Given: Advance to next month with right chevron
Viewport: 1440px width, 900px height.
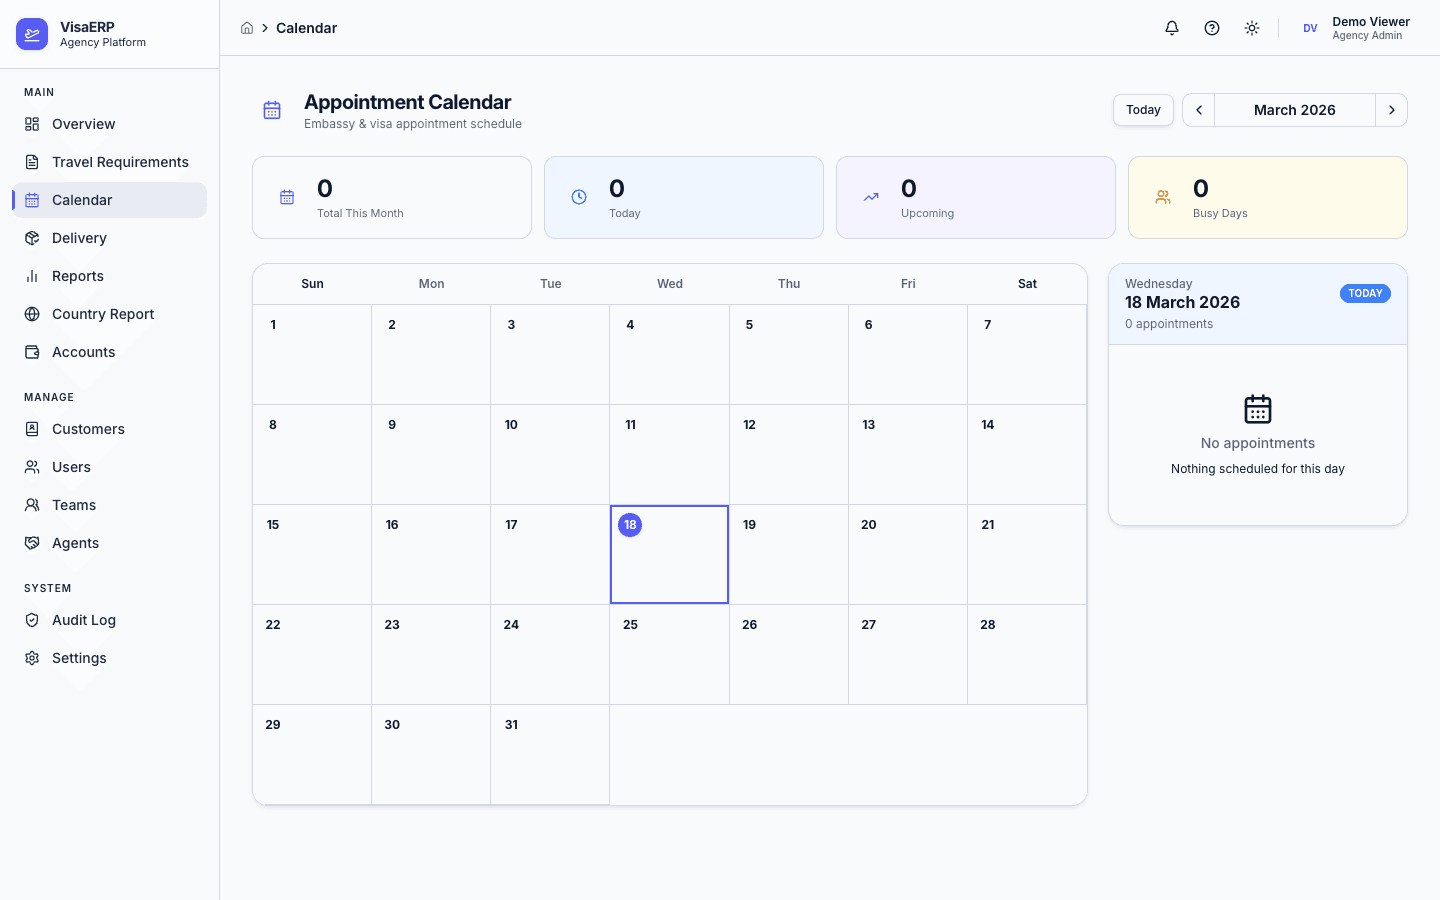Looking at the screenshot, I should (x=1392, y=110).
